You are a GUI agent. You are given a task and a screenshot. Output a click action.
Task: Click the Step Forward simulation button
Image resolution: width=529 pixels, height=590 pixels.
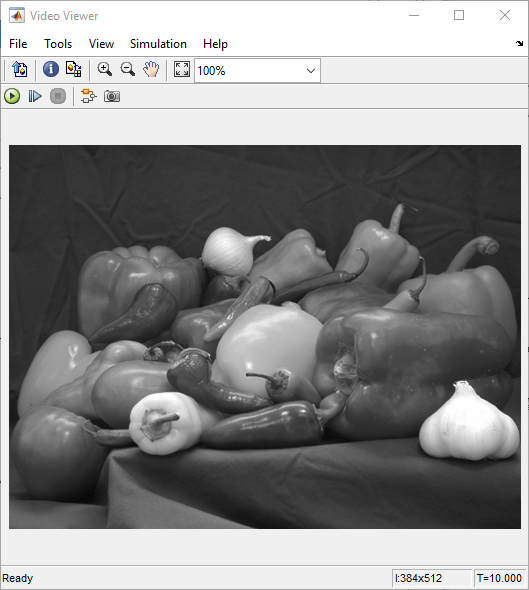point(35,96)
